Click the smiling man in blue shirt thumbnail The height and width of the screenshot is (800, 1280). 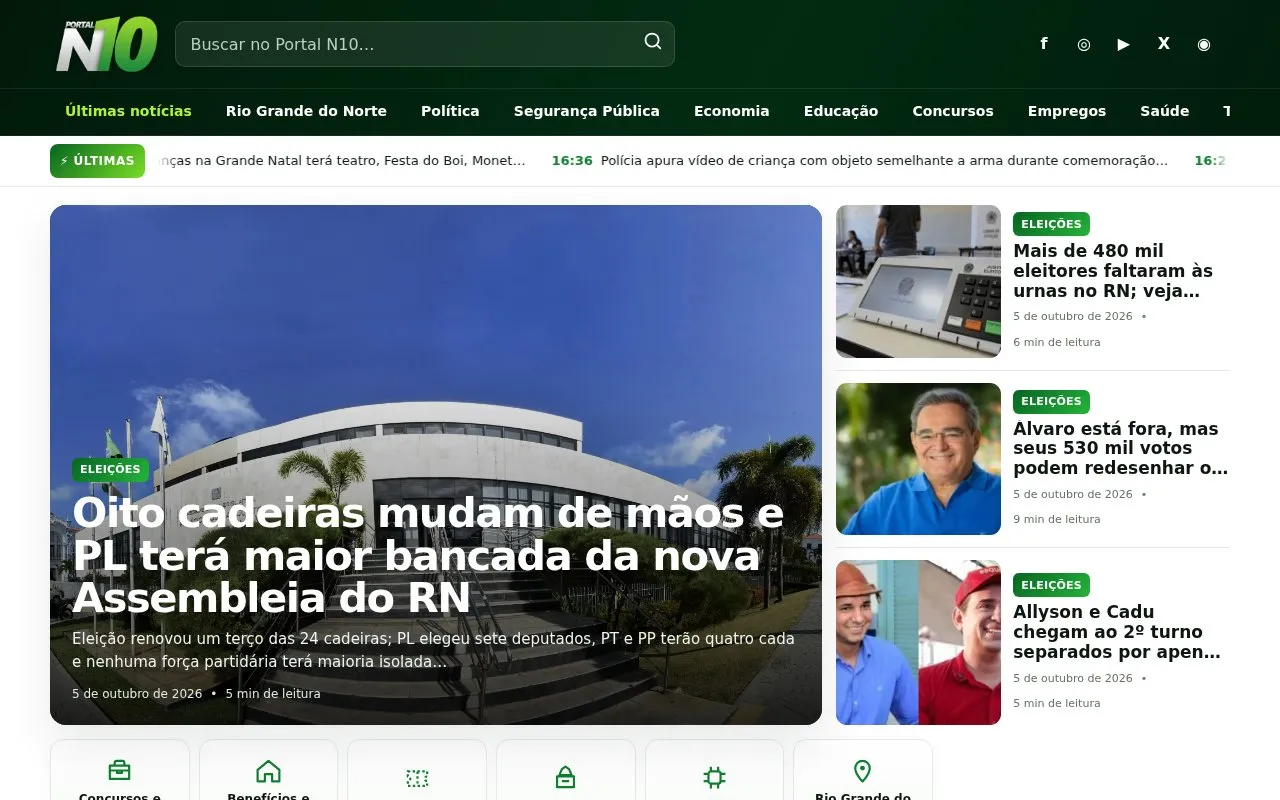pyautogui.click(x=918, y=459)
